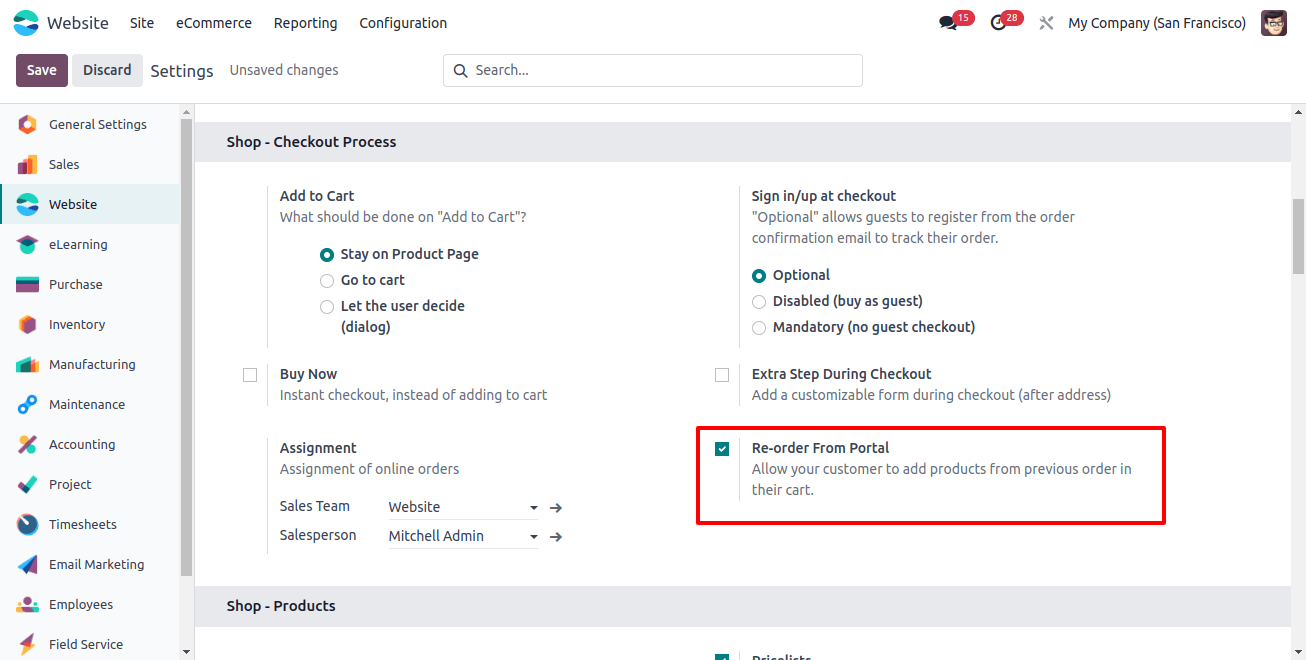Viewport: 1306px width, 660px height.
Task: Click the eLearning sidebar icon
Action: [x=27, y=244]
